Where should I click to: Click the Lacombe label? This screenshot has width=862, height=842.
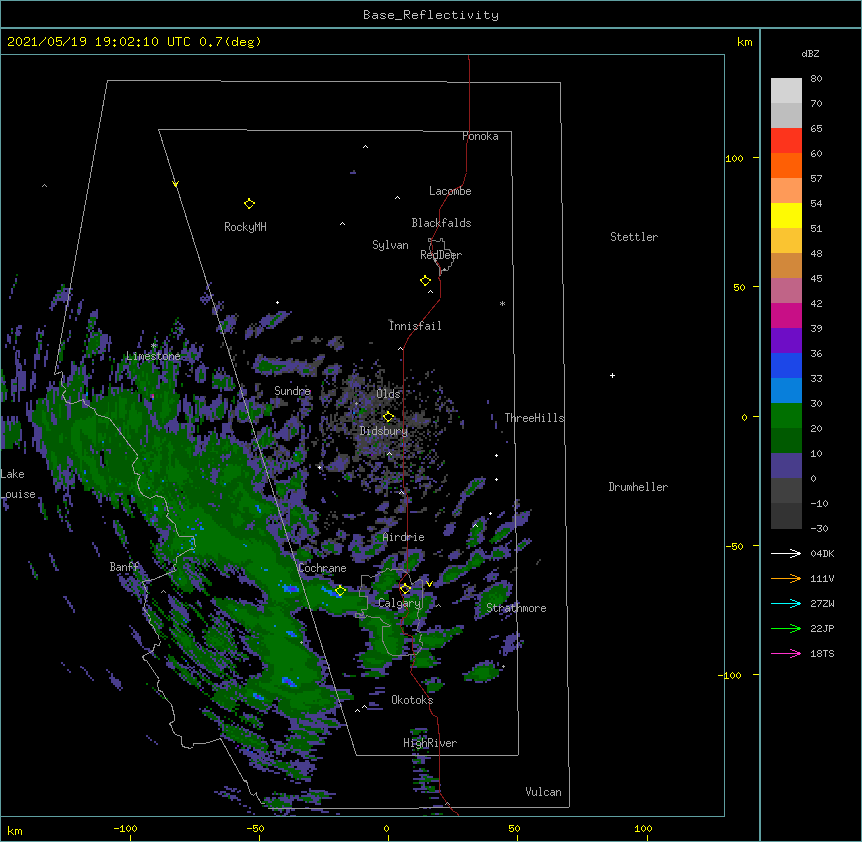coord(450,191)
